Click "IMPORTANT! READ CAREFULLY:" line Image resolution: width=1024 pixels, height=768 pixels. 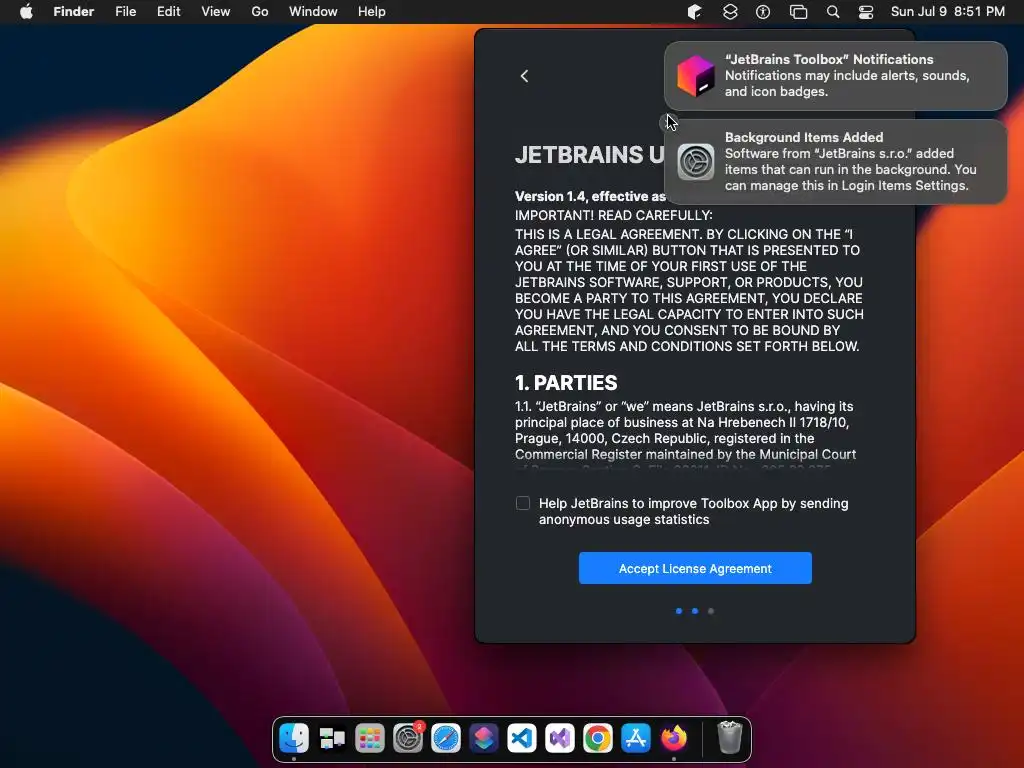(613, 216)
